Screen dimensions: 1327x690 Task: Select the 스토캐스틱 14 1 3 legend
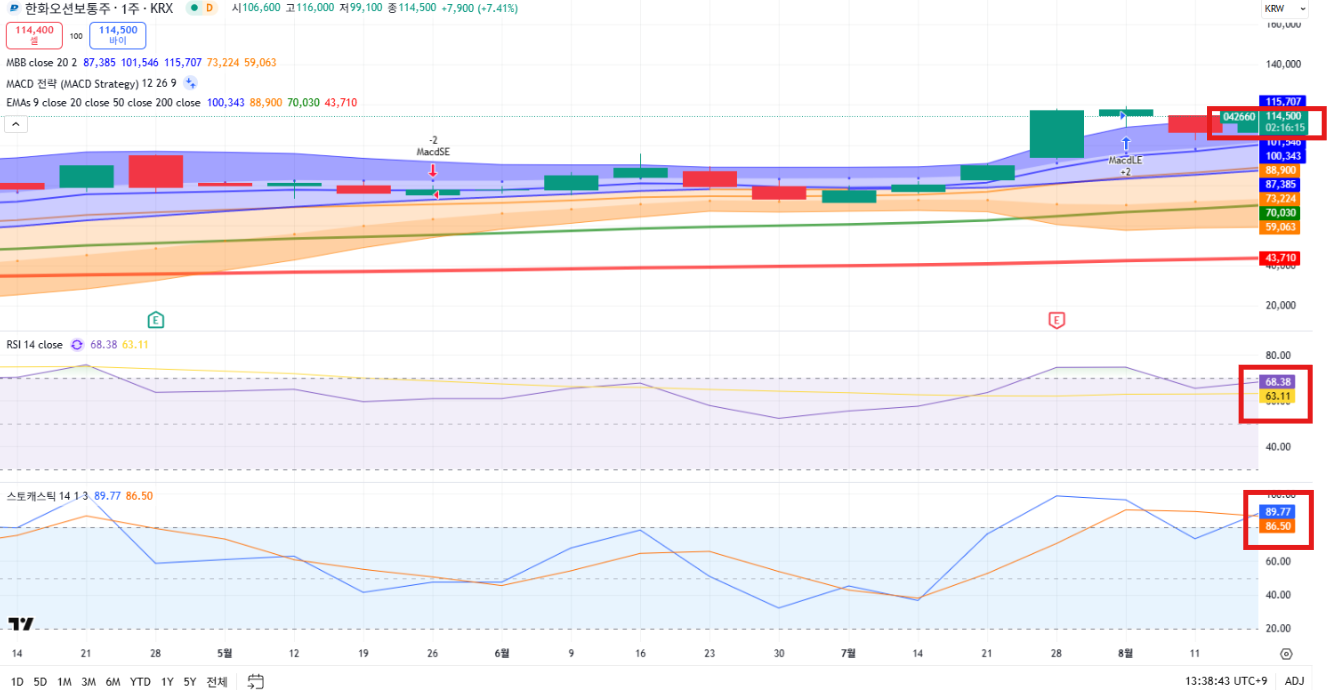click(x=47, y=495)
